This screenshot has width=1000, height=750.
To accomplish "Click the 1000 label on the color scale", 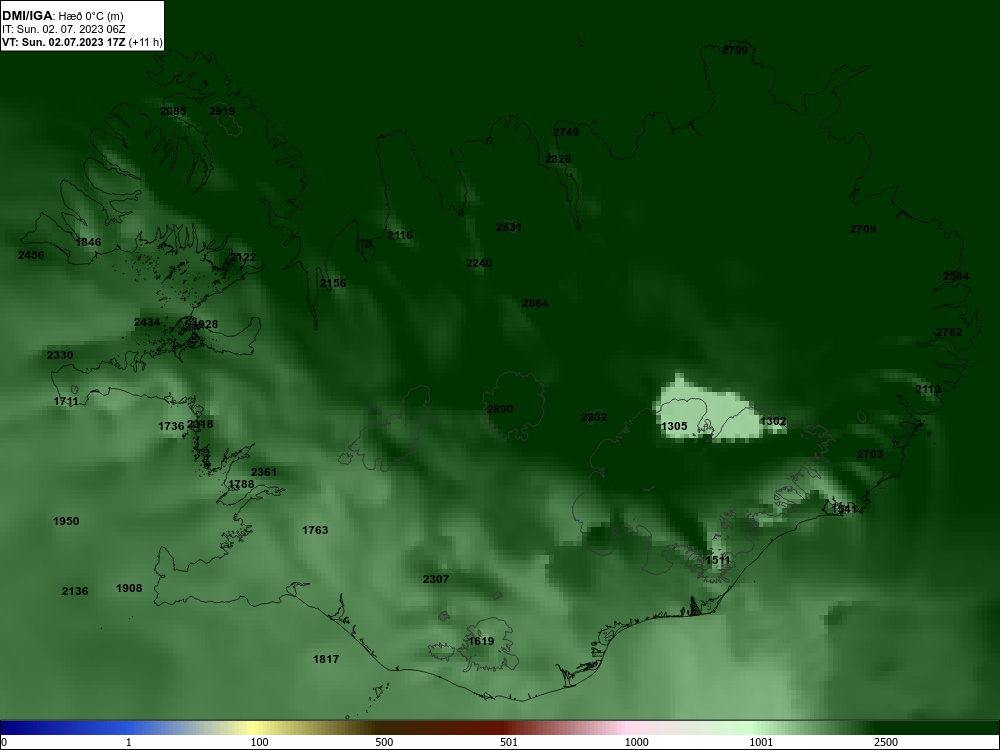I will pyautogui.click(x=636, y=742).
